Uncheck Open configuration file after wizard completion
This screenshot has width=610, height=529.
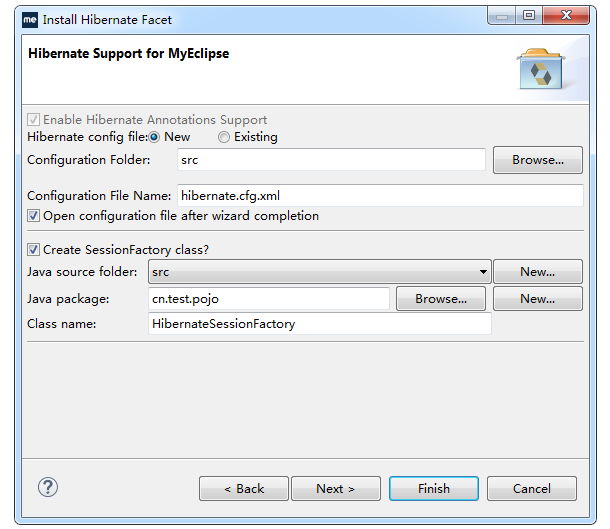tap(33, 215)
